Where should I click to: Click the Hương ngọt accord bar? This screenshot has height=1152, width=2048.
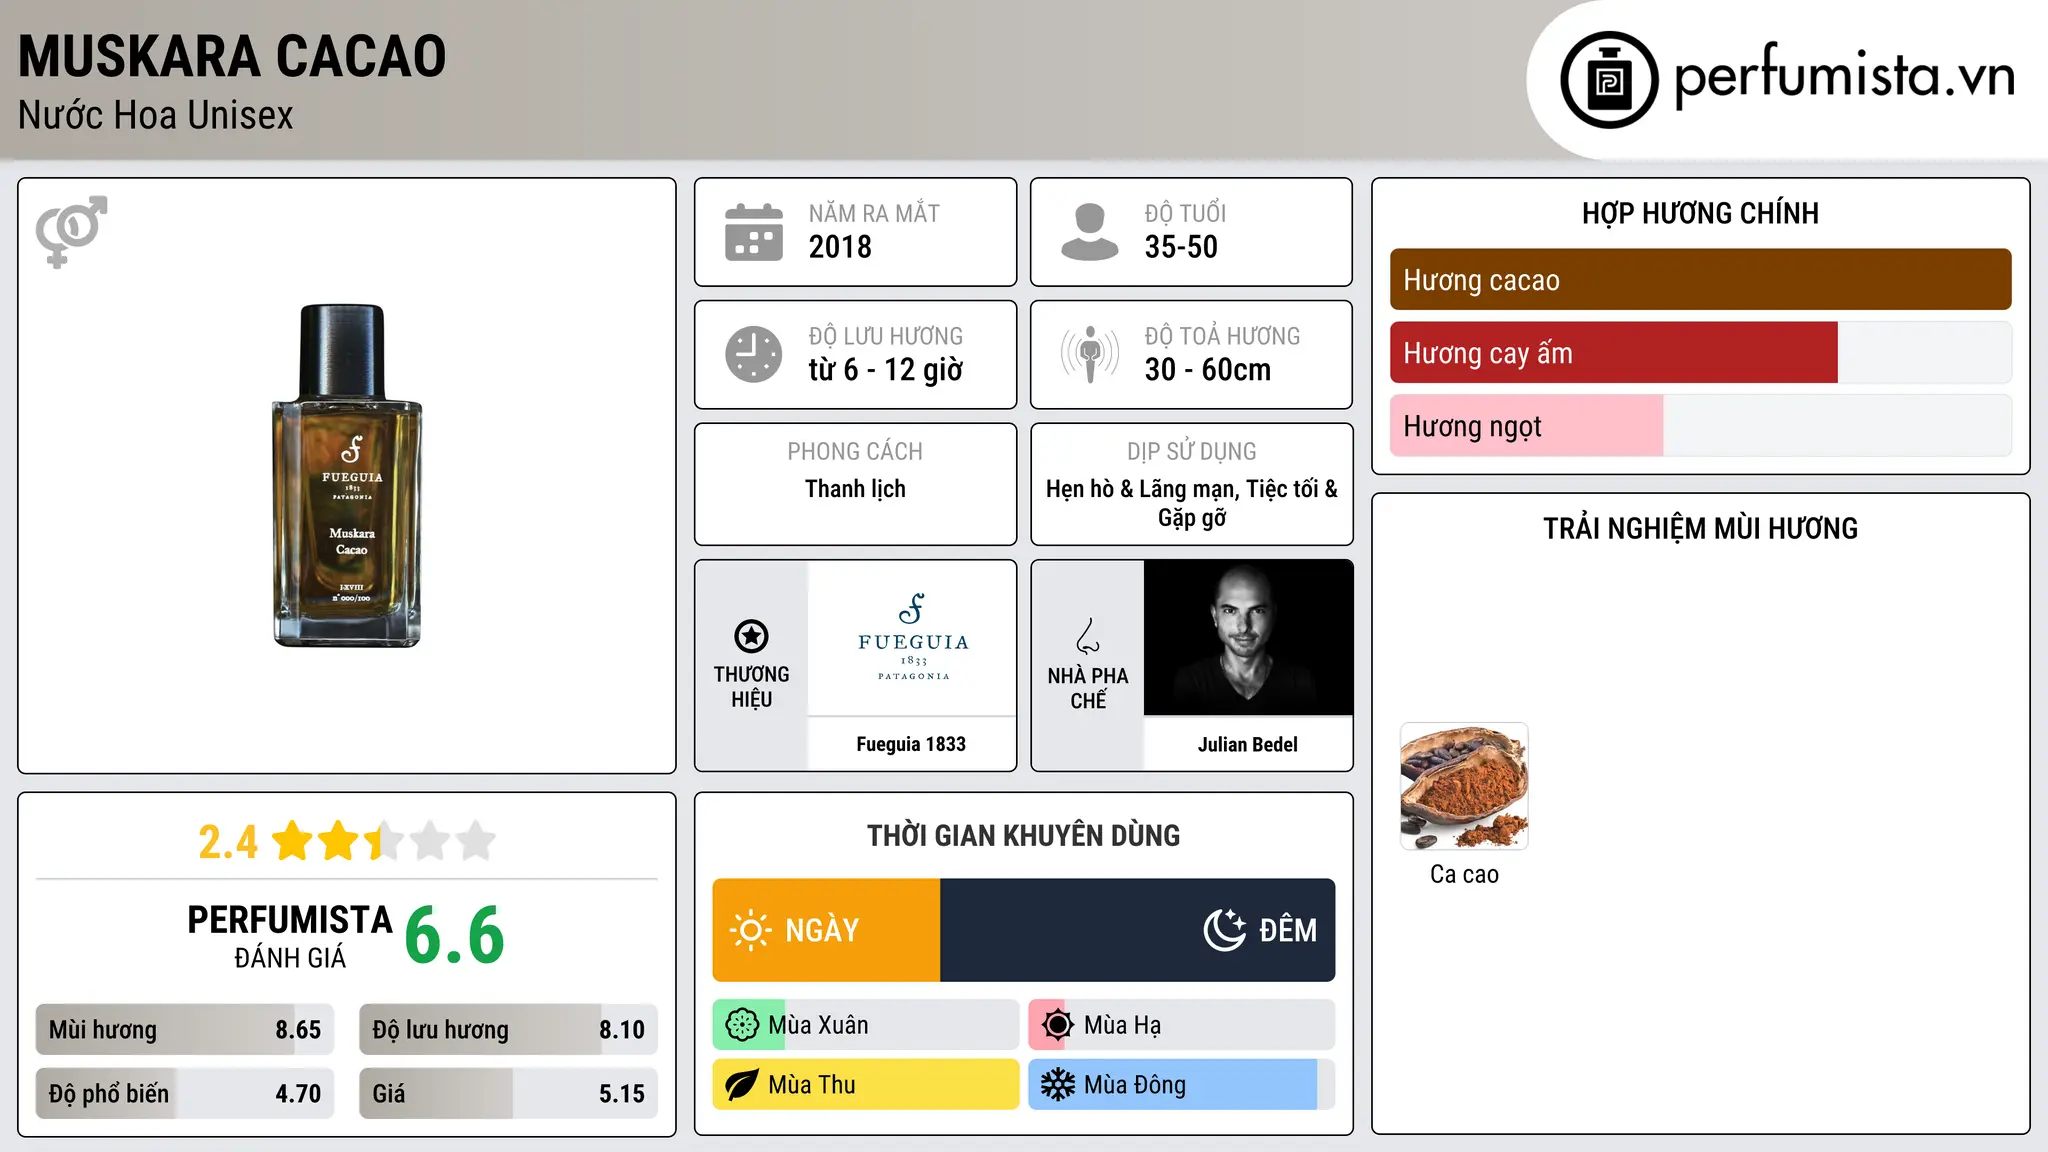(1700, 426)
